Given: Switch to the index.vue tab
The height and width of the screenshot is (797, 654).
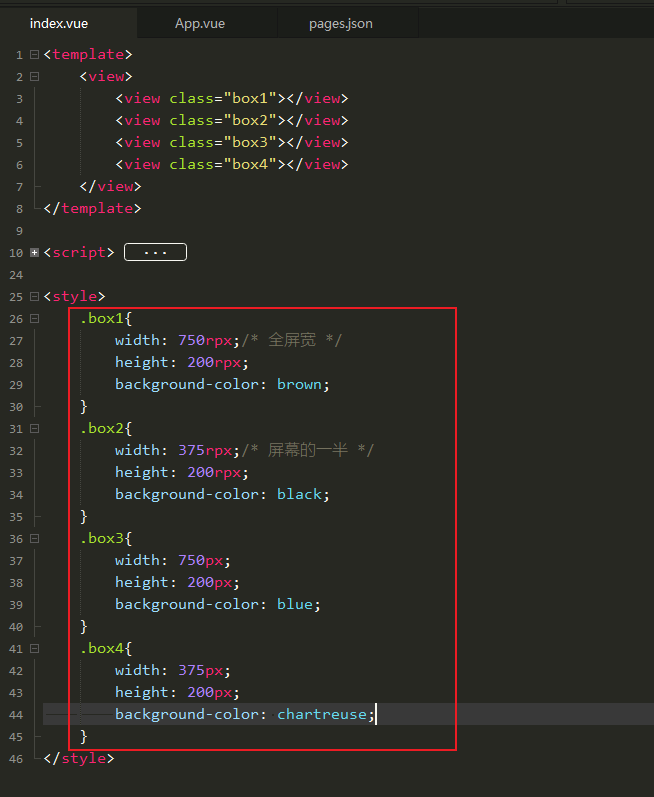Looking at the screenshot, I should click(59, 24).
